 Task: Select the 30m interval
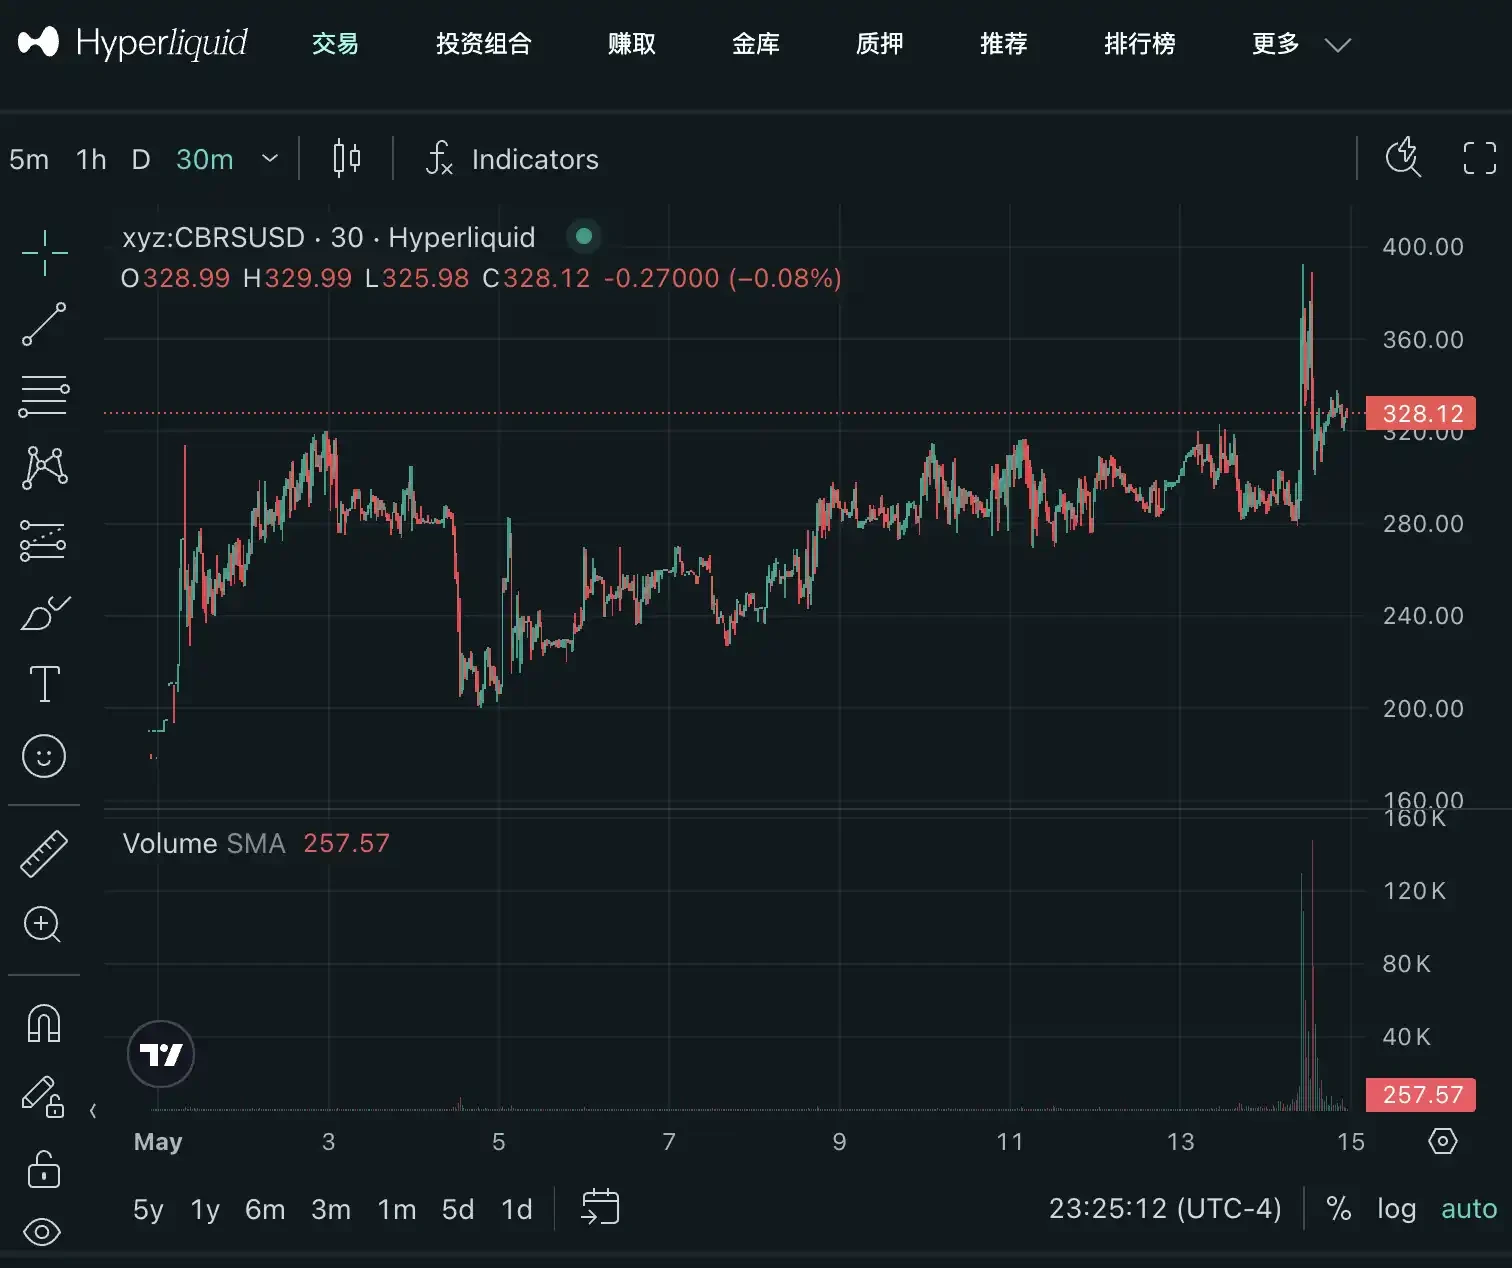205,159
